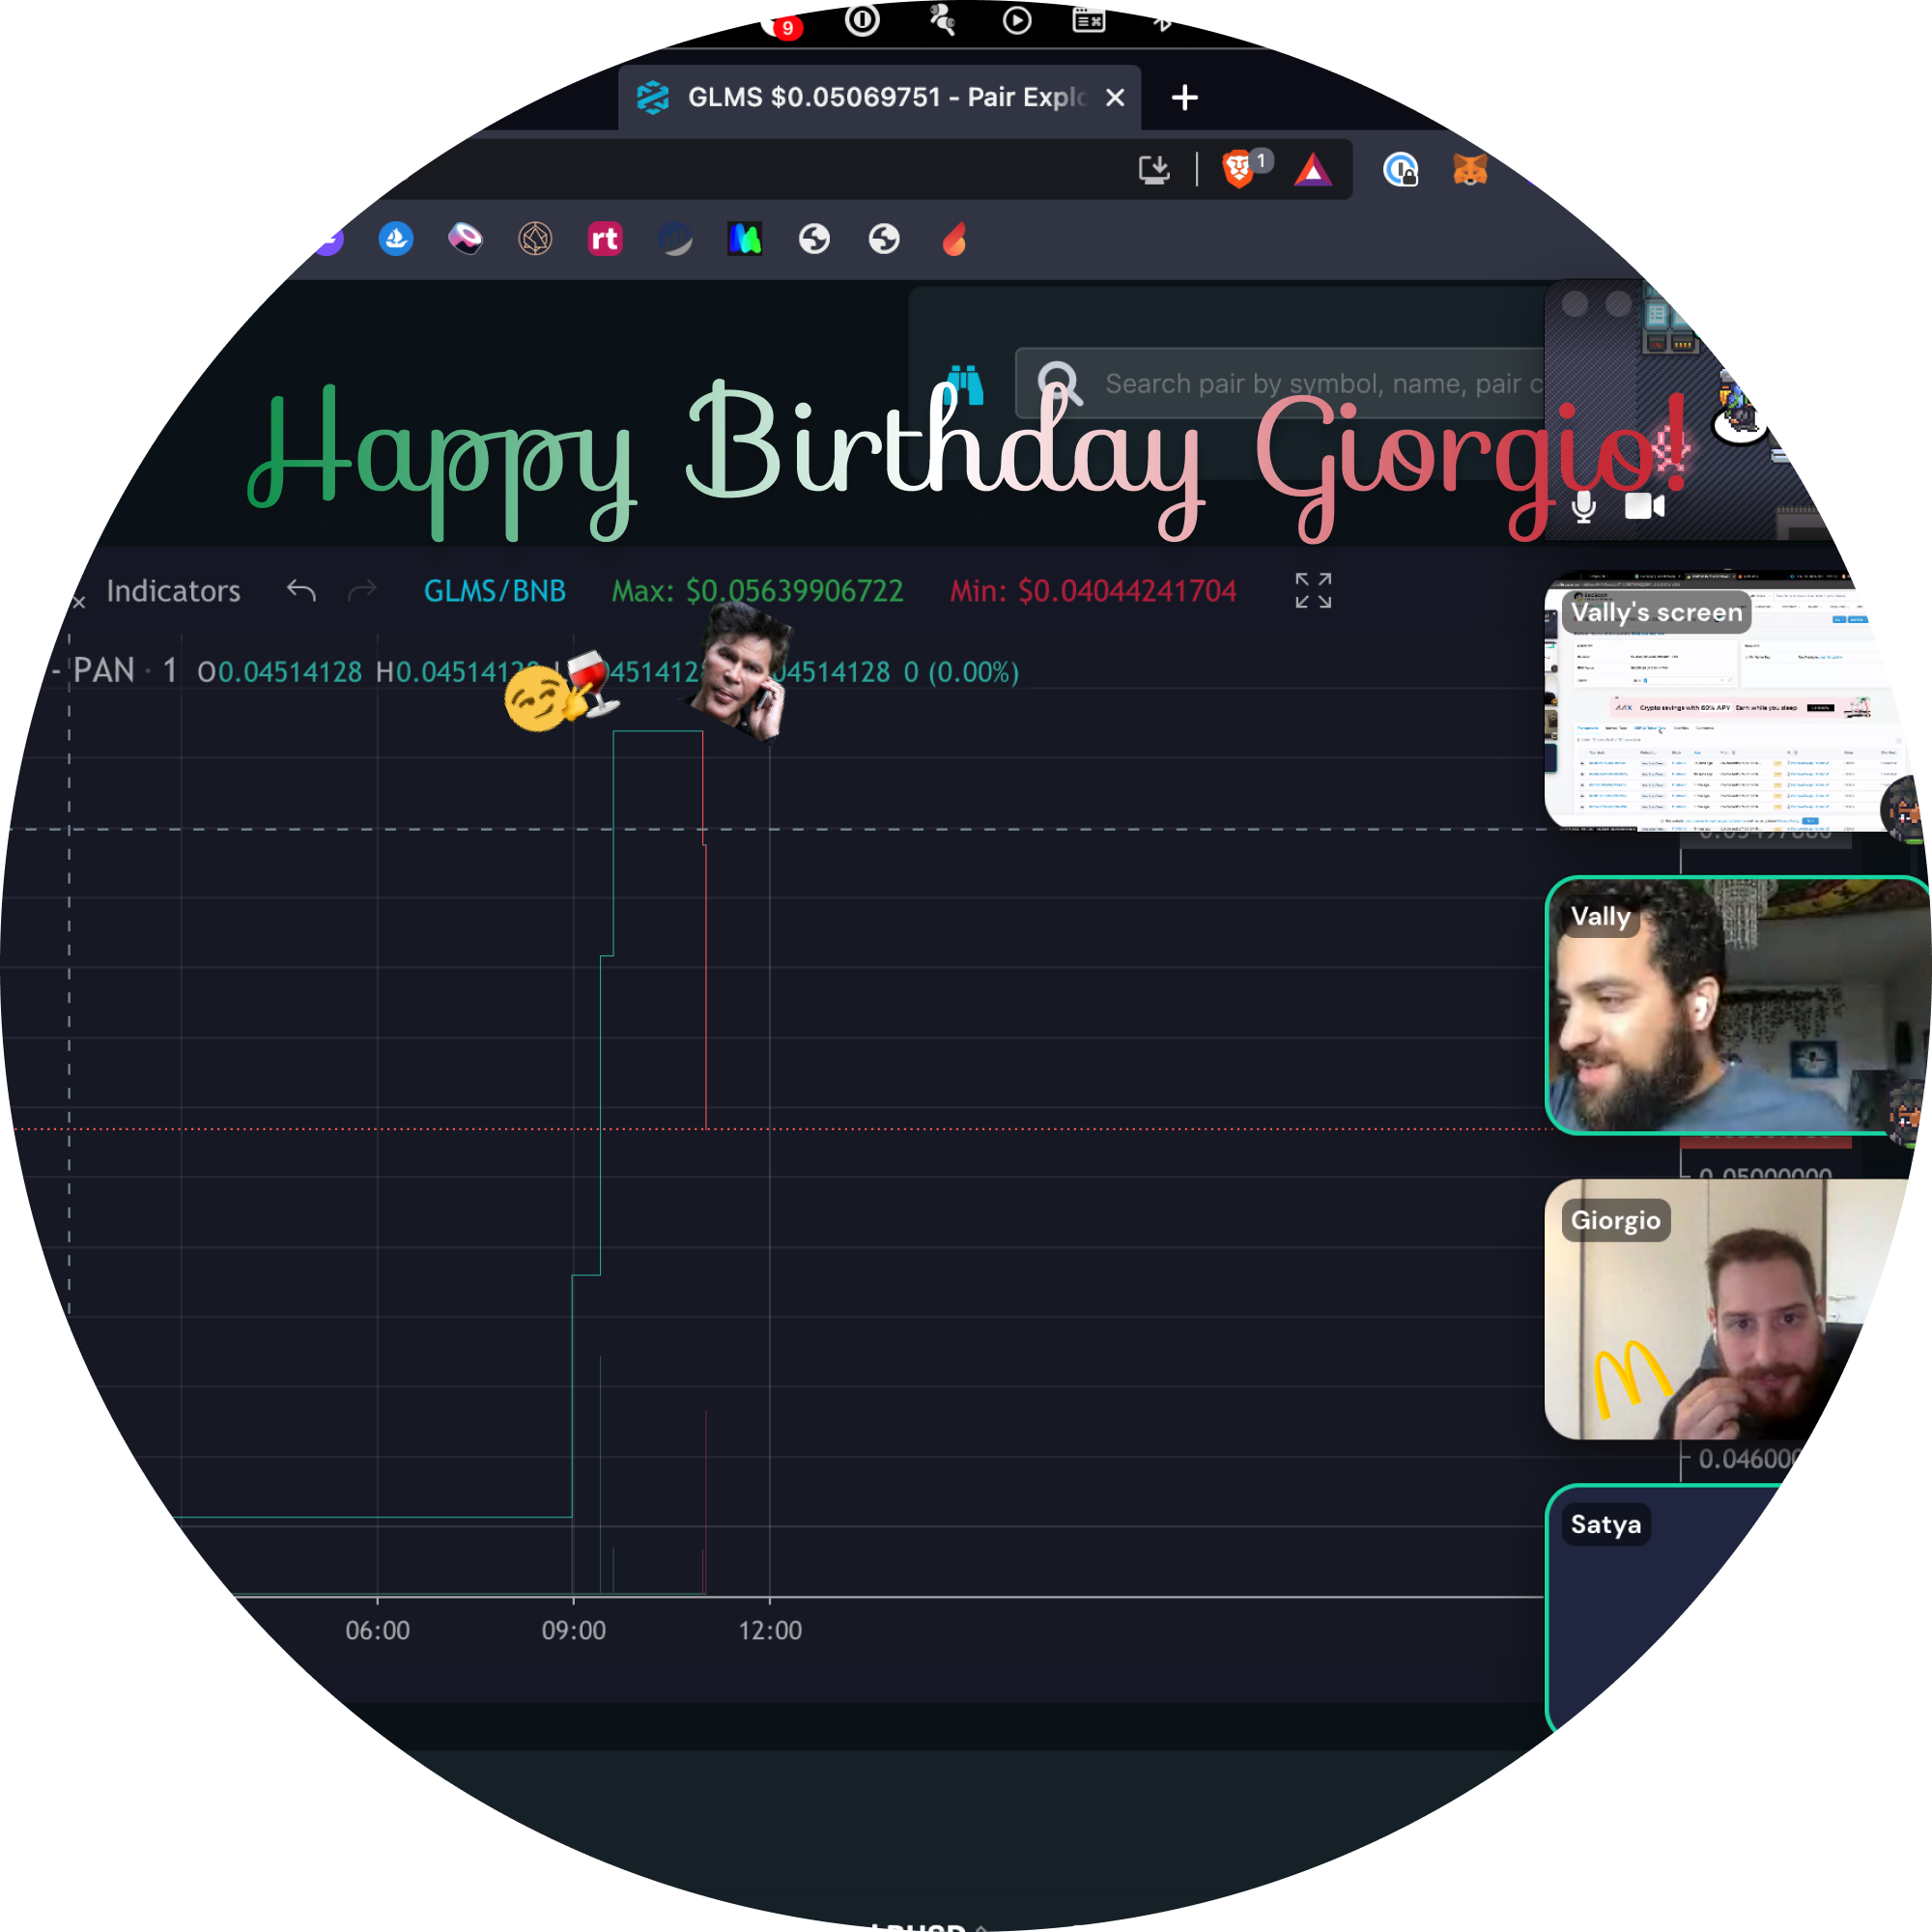Mute the microphone in the video call

[1585, 508]
